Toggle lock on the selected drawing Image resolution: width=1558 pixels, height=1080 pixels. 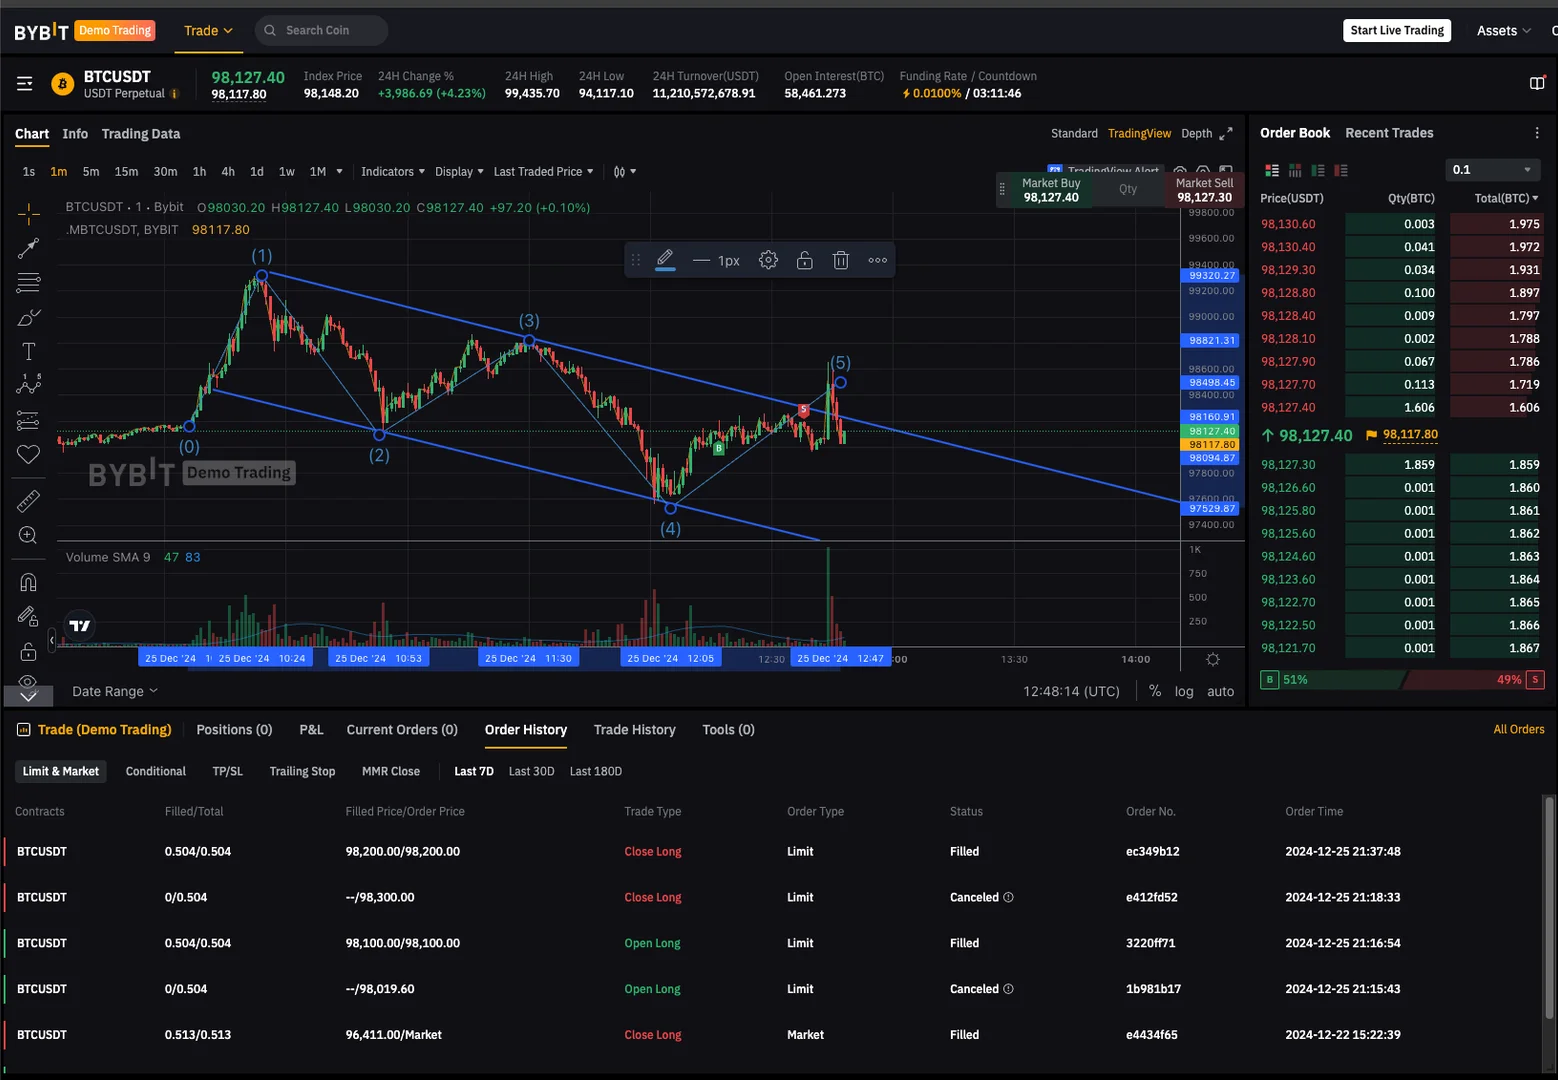tap(805, 260)
